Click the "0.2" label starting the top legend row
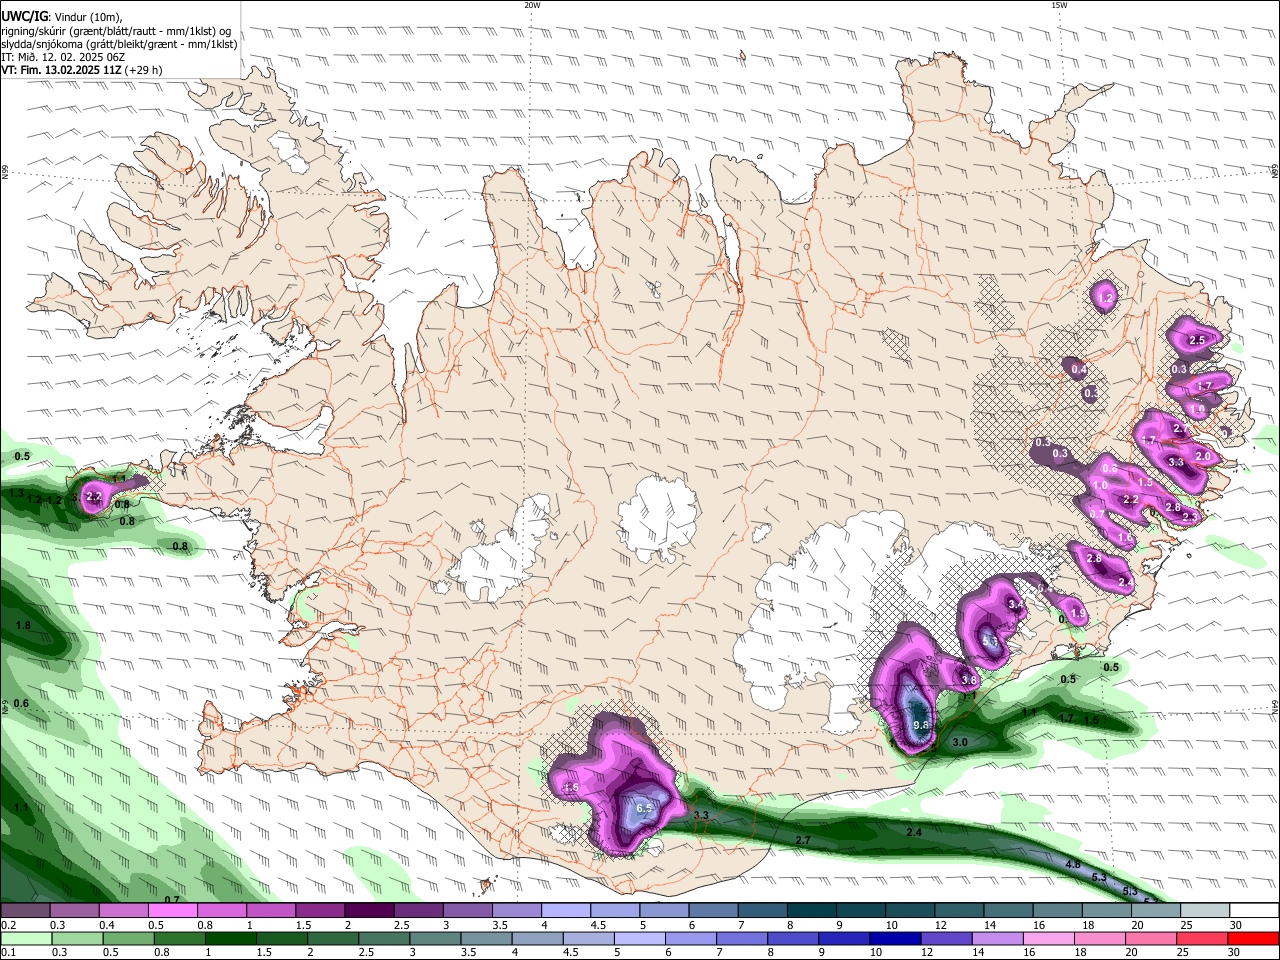 point(8,925)
